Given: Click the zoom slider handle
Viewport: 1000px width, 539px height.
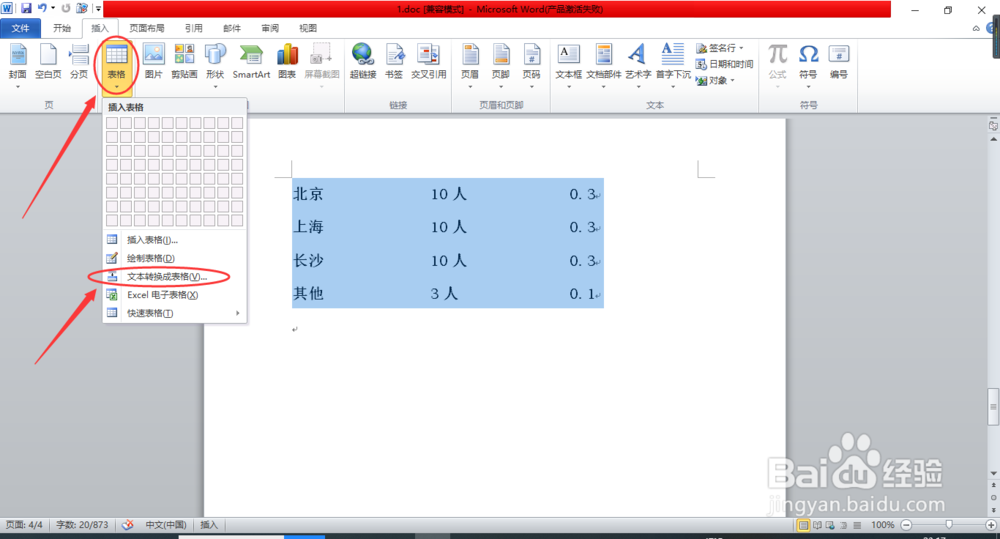Looking at the screenshot, I should coord(949,525).
